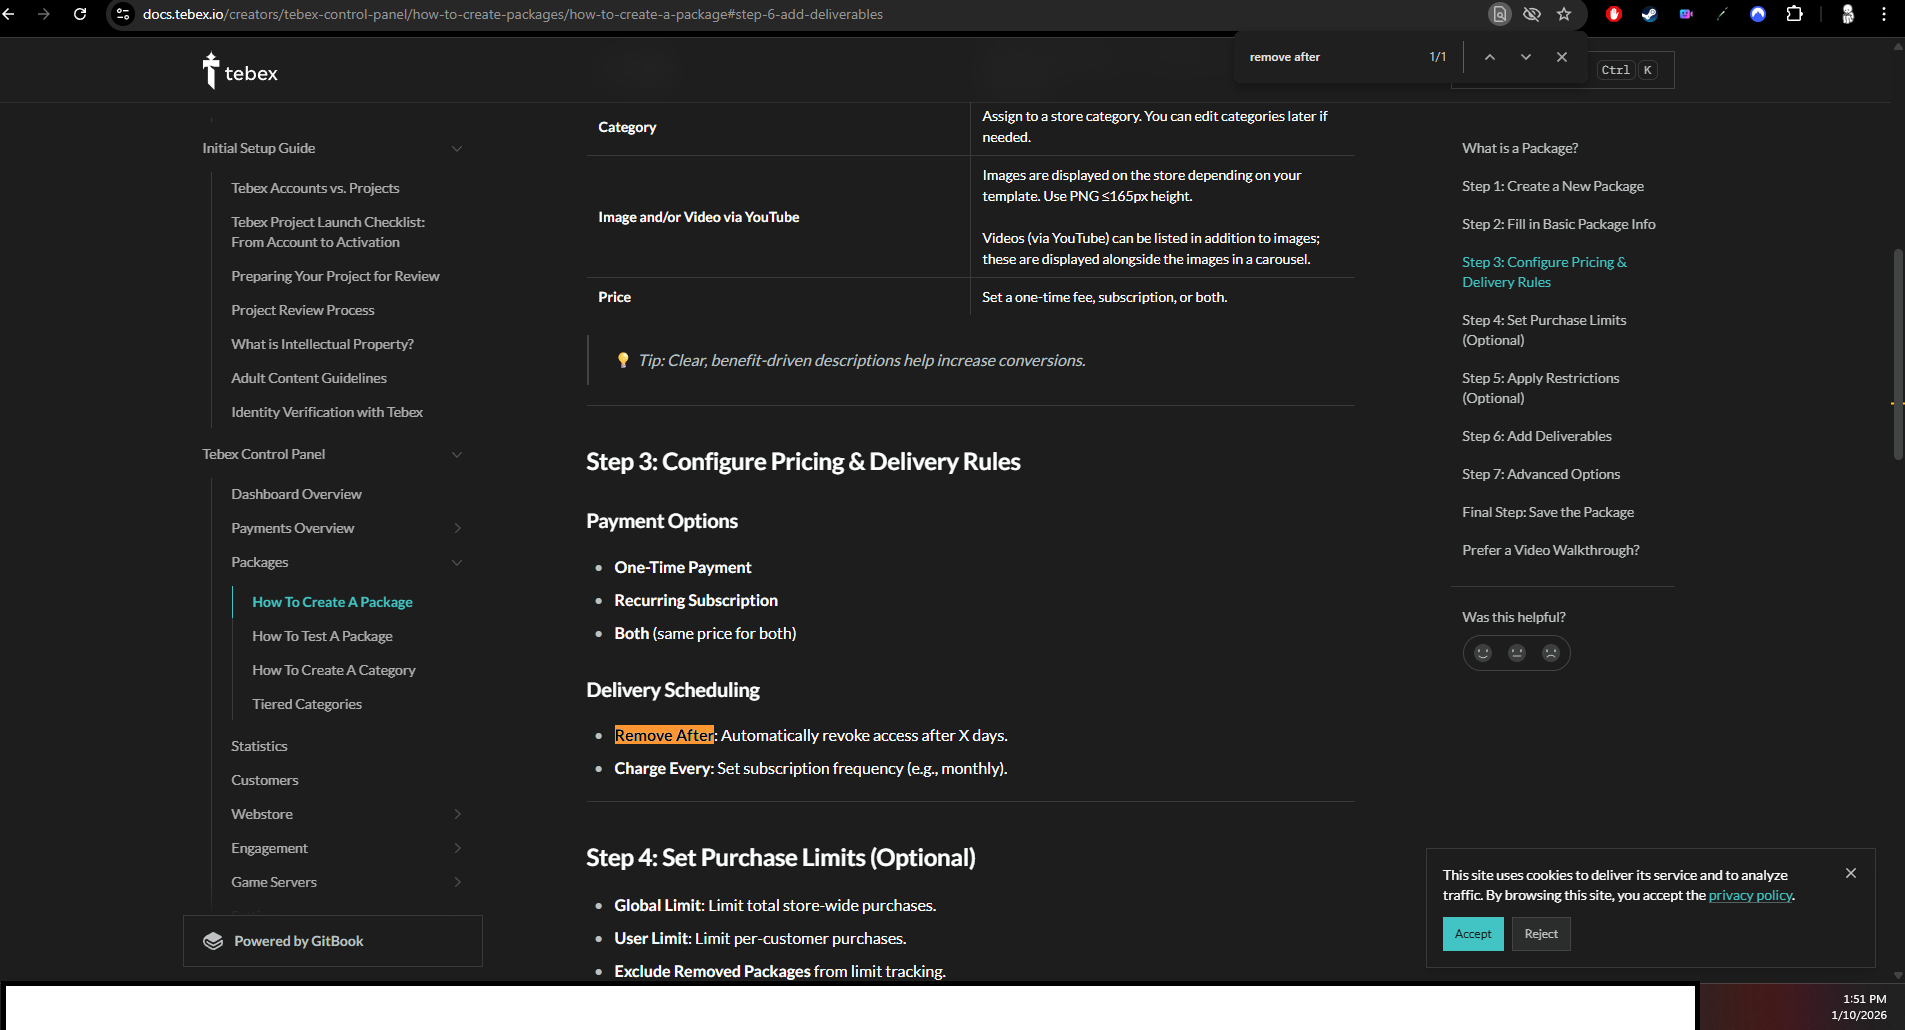Viewport: 1905px width, 1030px height.
Task: Close the find-in-page bar
Action: [x=1562, y=57]
